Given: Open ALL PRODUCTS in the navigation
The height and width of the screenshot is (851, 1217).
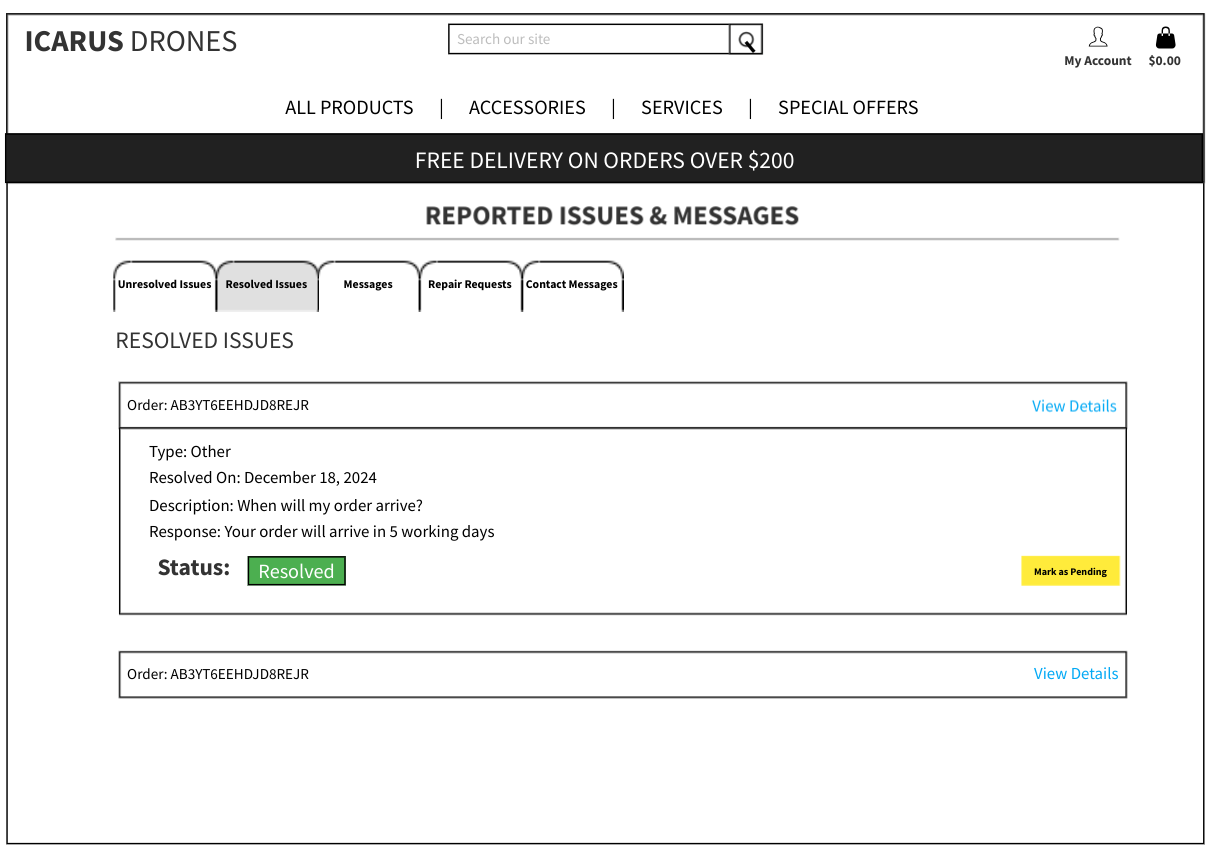Looking at the screenshot, I should tap(349, 107).
